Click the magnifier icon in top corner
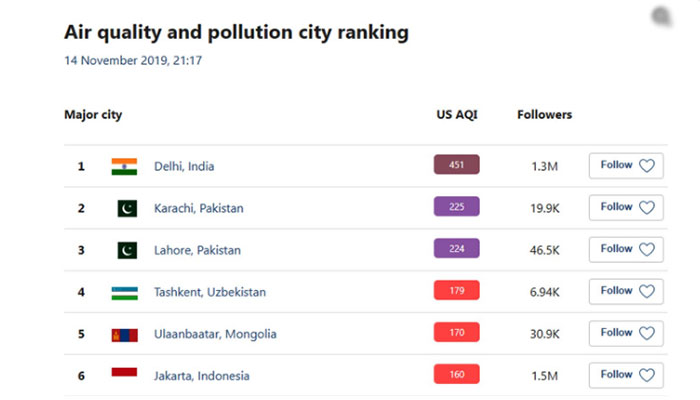 660,17
